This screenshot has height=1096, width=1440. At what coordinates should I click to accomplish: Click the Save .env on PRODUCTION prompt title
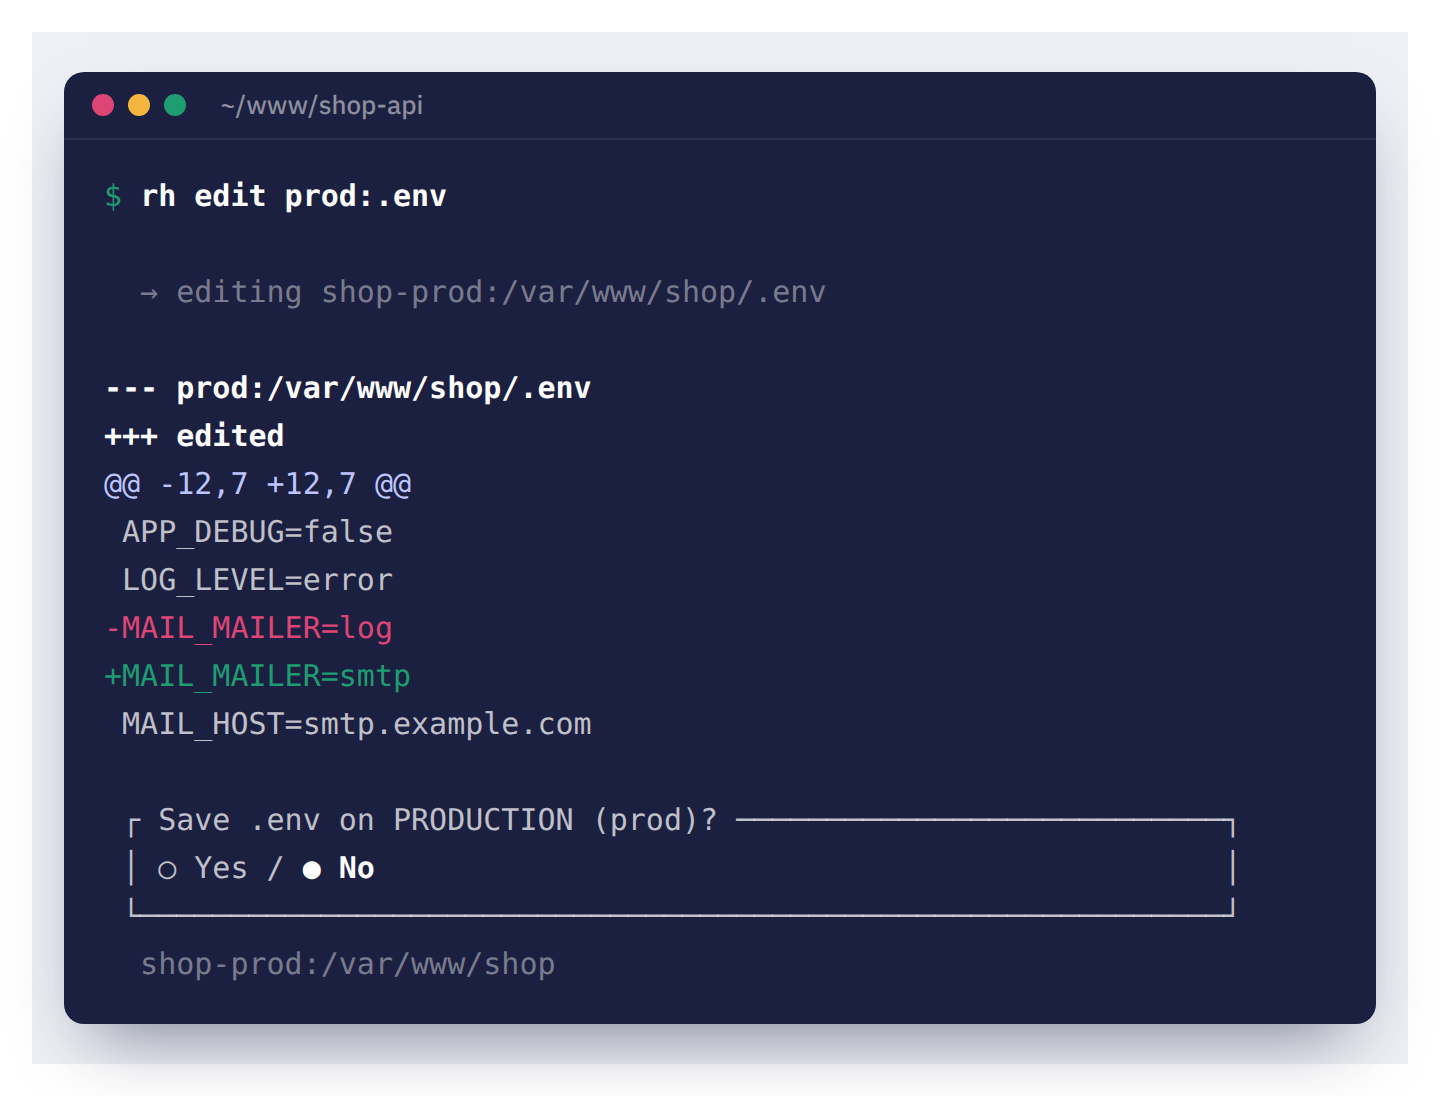click(x=438, y=820)
